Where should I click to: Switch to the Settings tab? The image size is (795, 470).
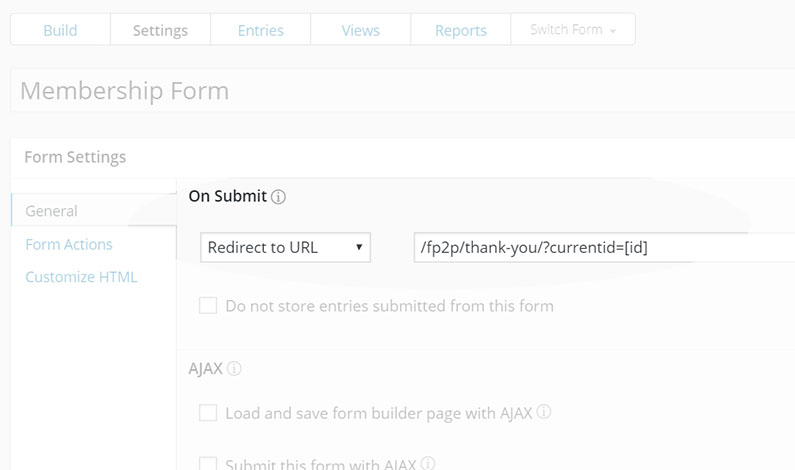(160, 30)
